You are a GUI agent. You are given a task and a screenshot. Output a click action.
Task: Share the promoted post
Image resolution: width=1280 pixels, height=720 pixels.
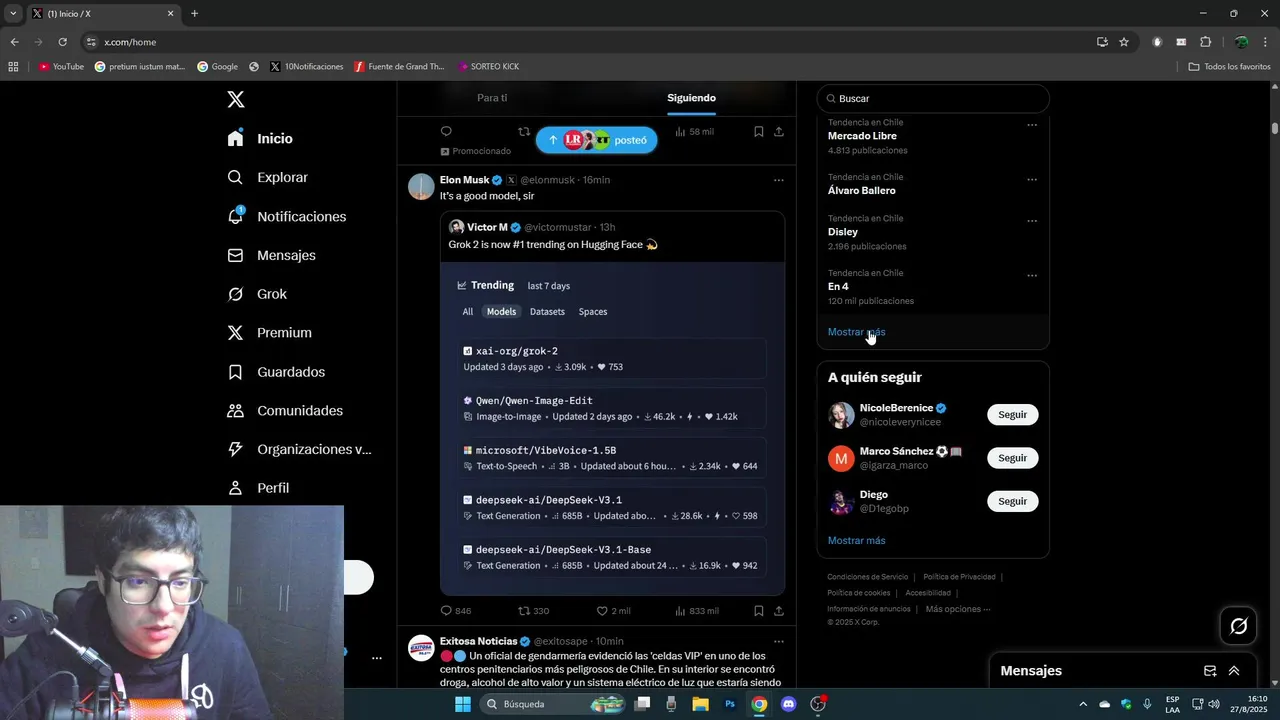(x=779, y=131)
